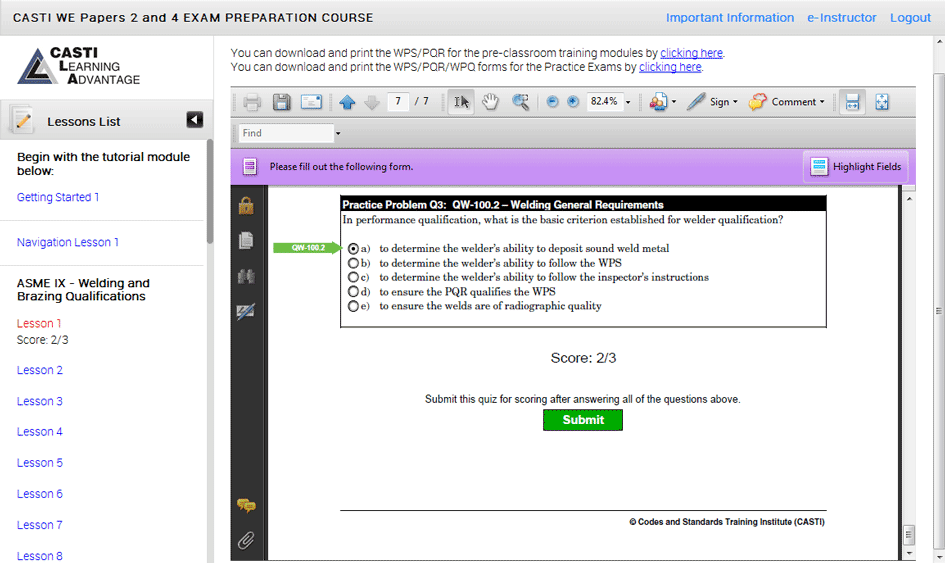
Task: Click the share/collaborate people icon
Action: (x=658, y=102)
